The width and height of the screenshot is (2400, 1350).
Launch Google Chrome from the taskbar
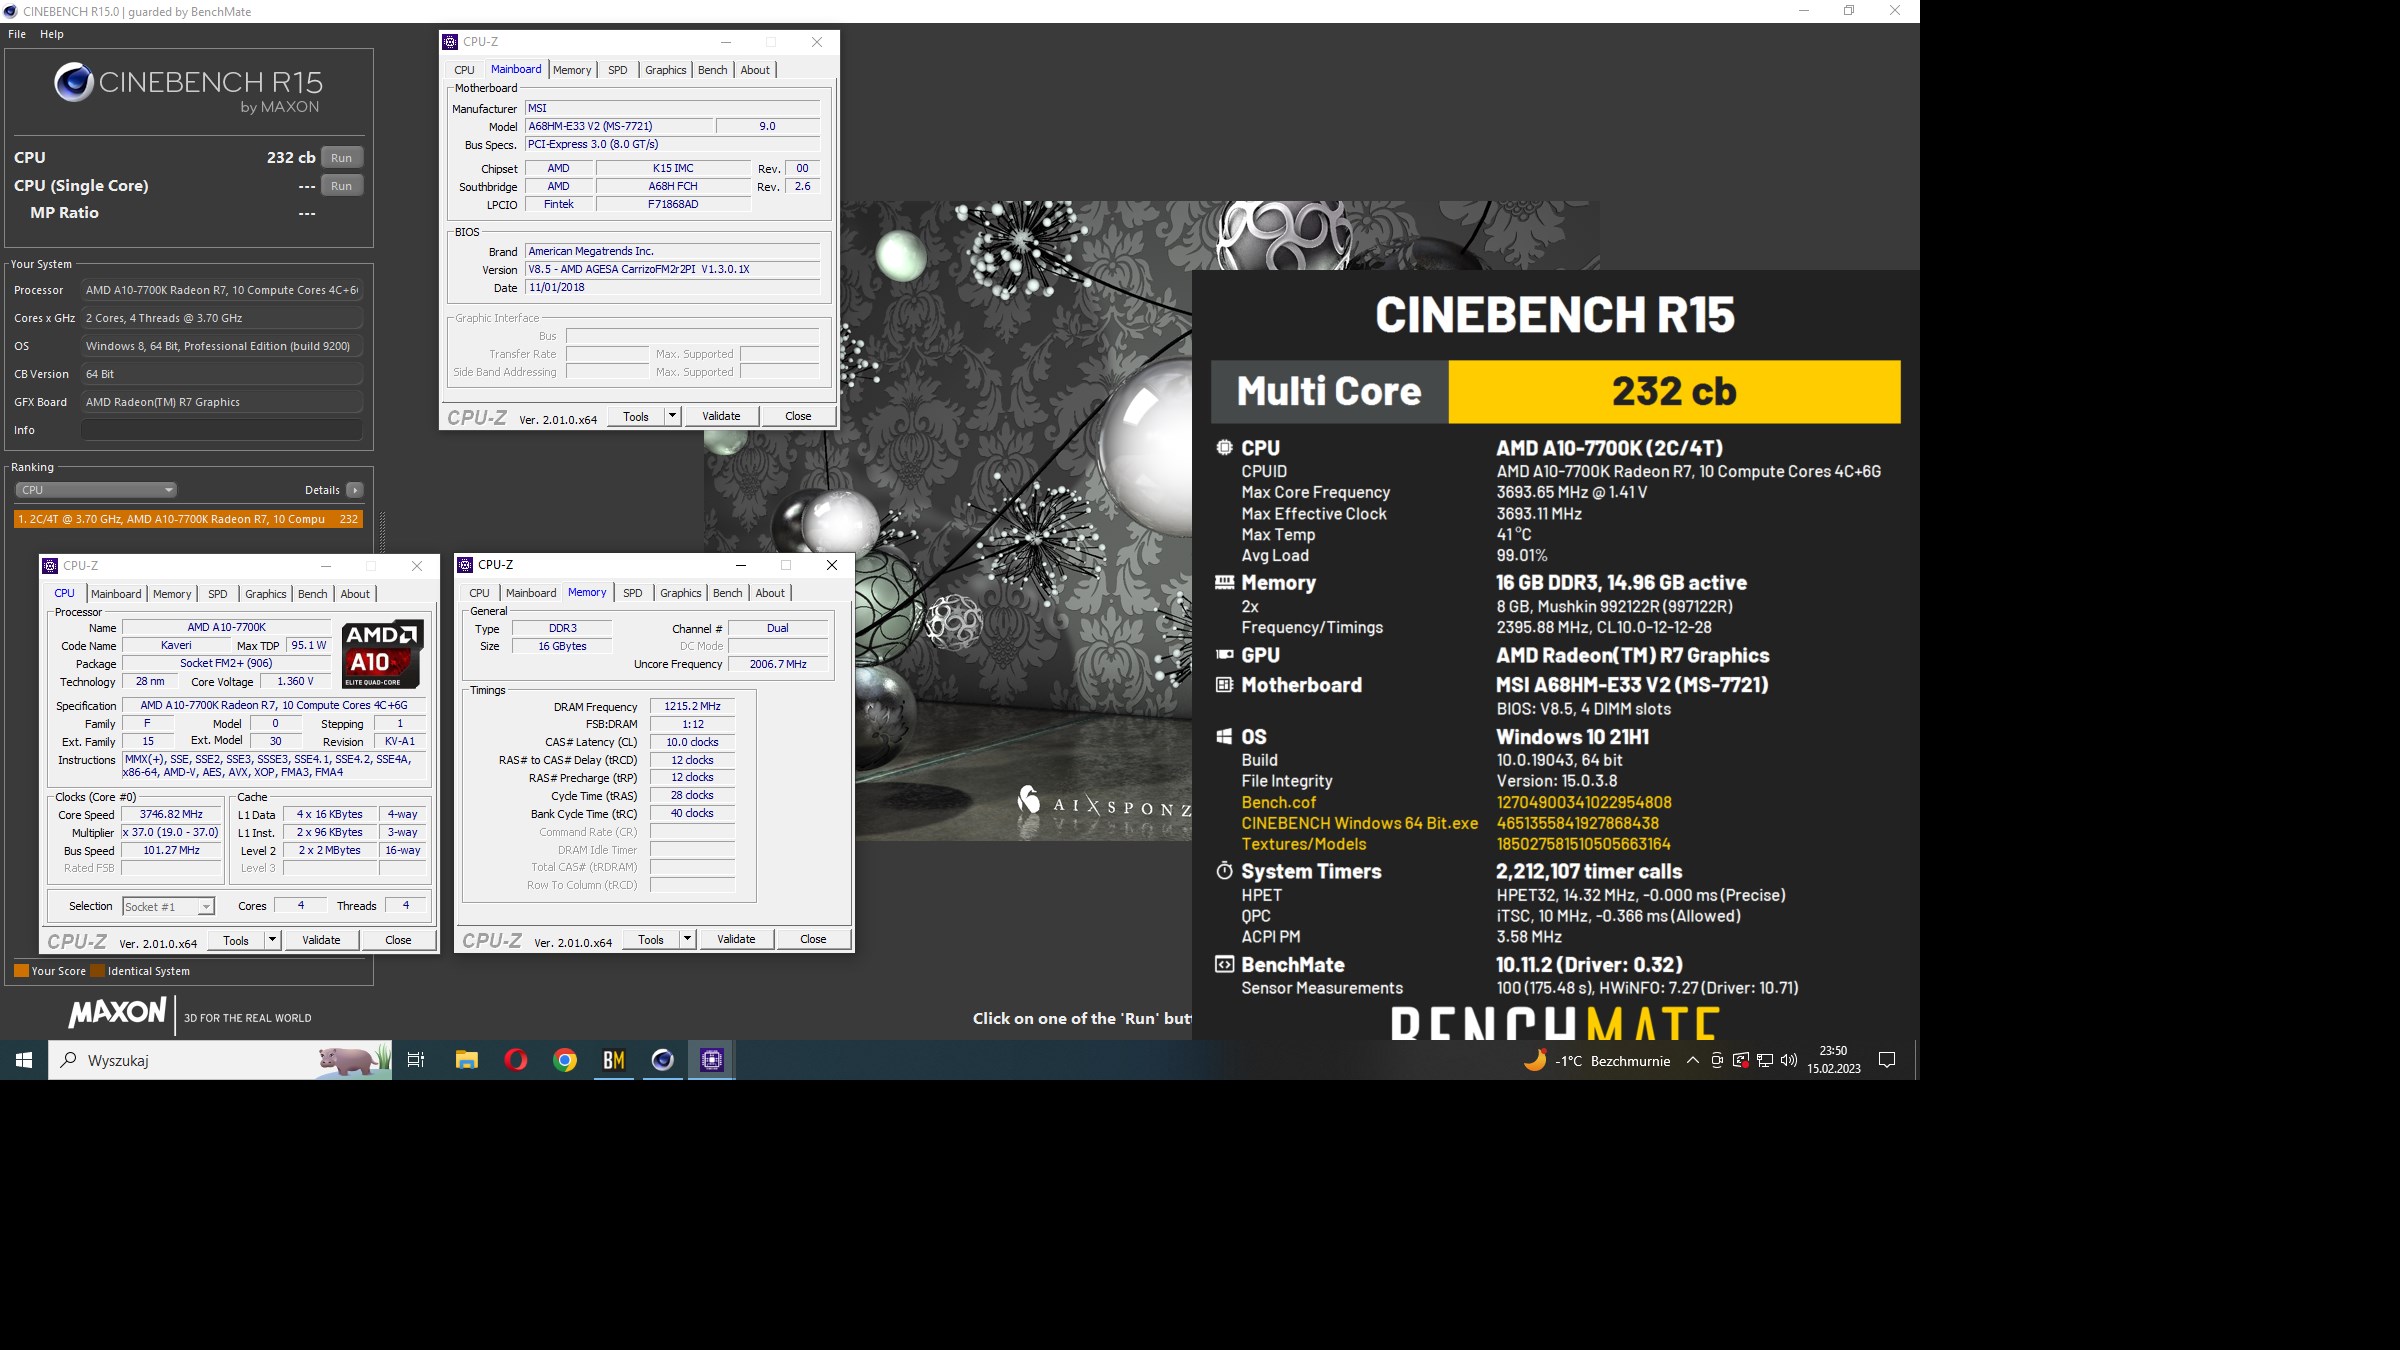(x=565, y=1060)
